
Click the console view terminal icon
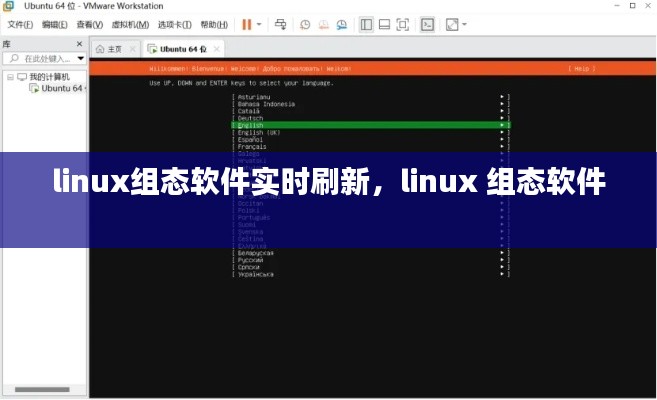click(x=427, y=24)
